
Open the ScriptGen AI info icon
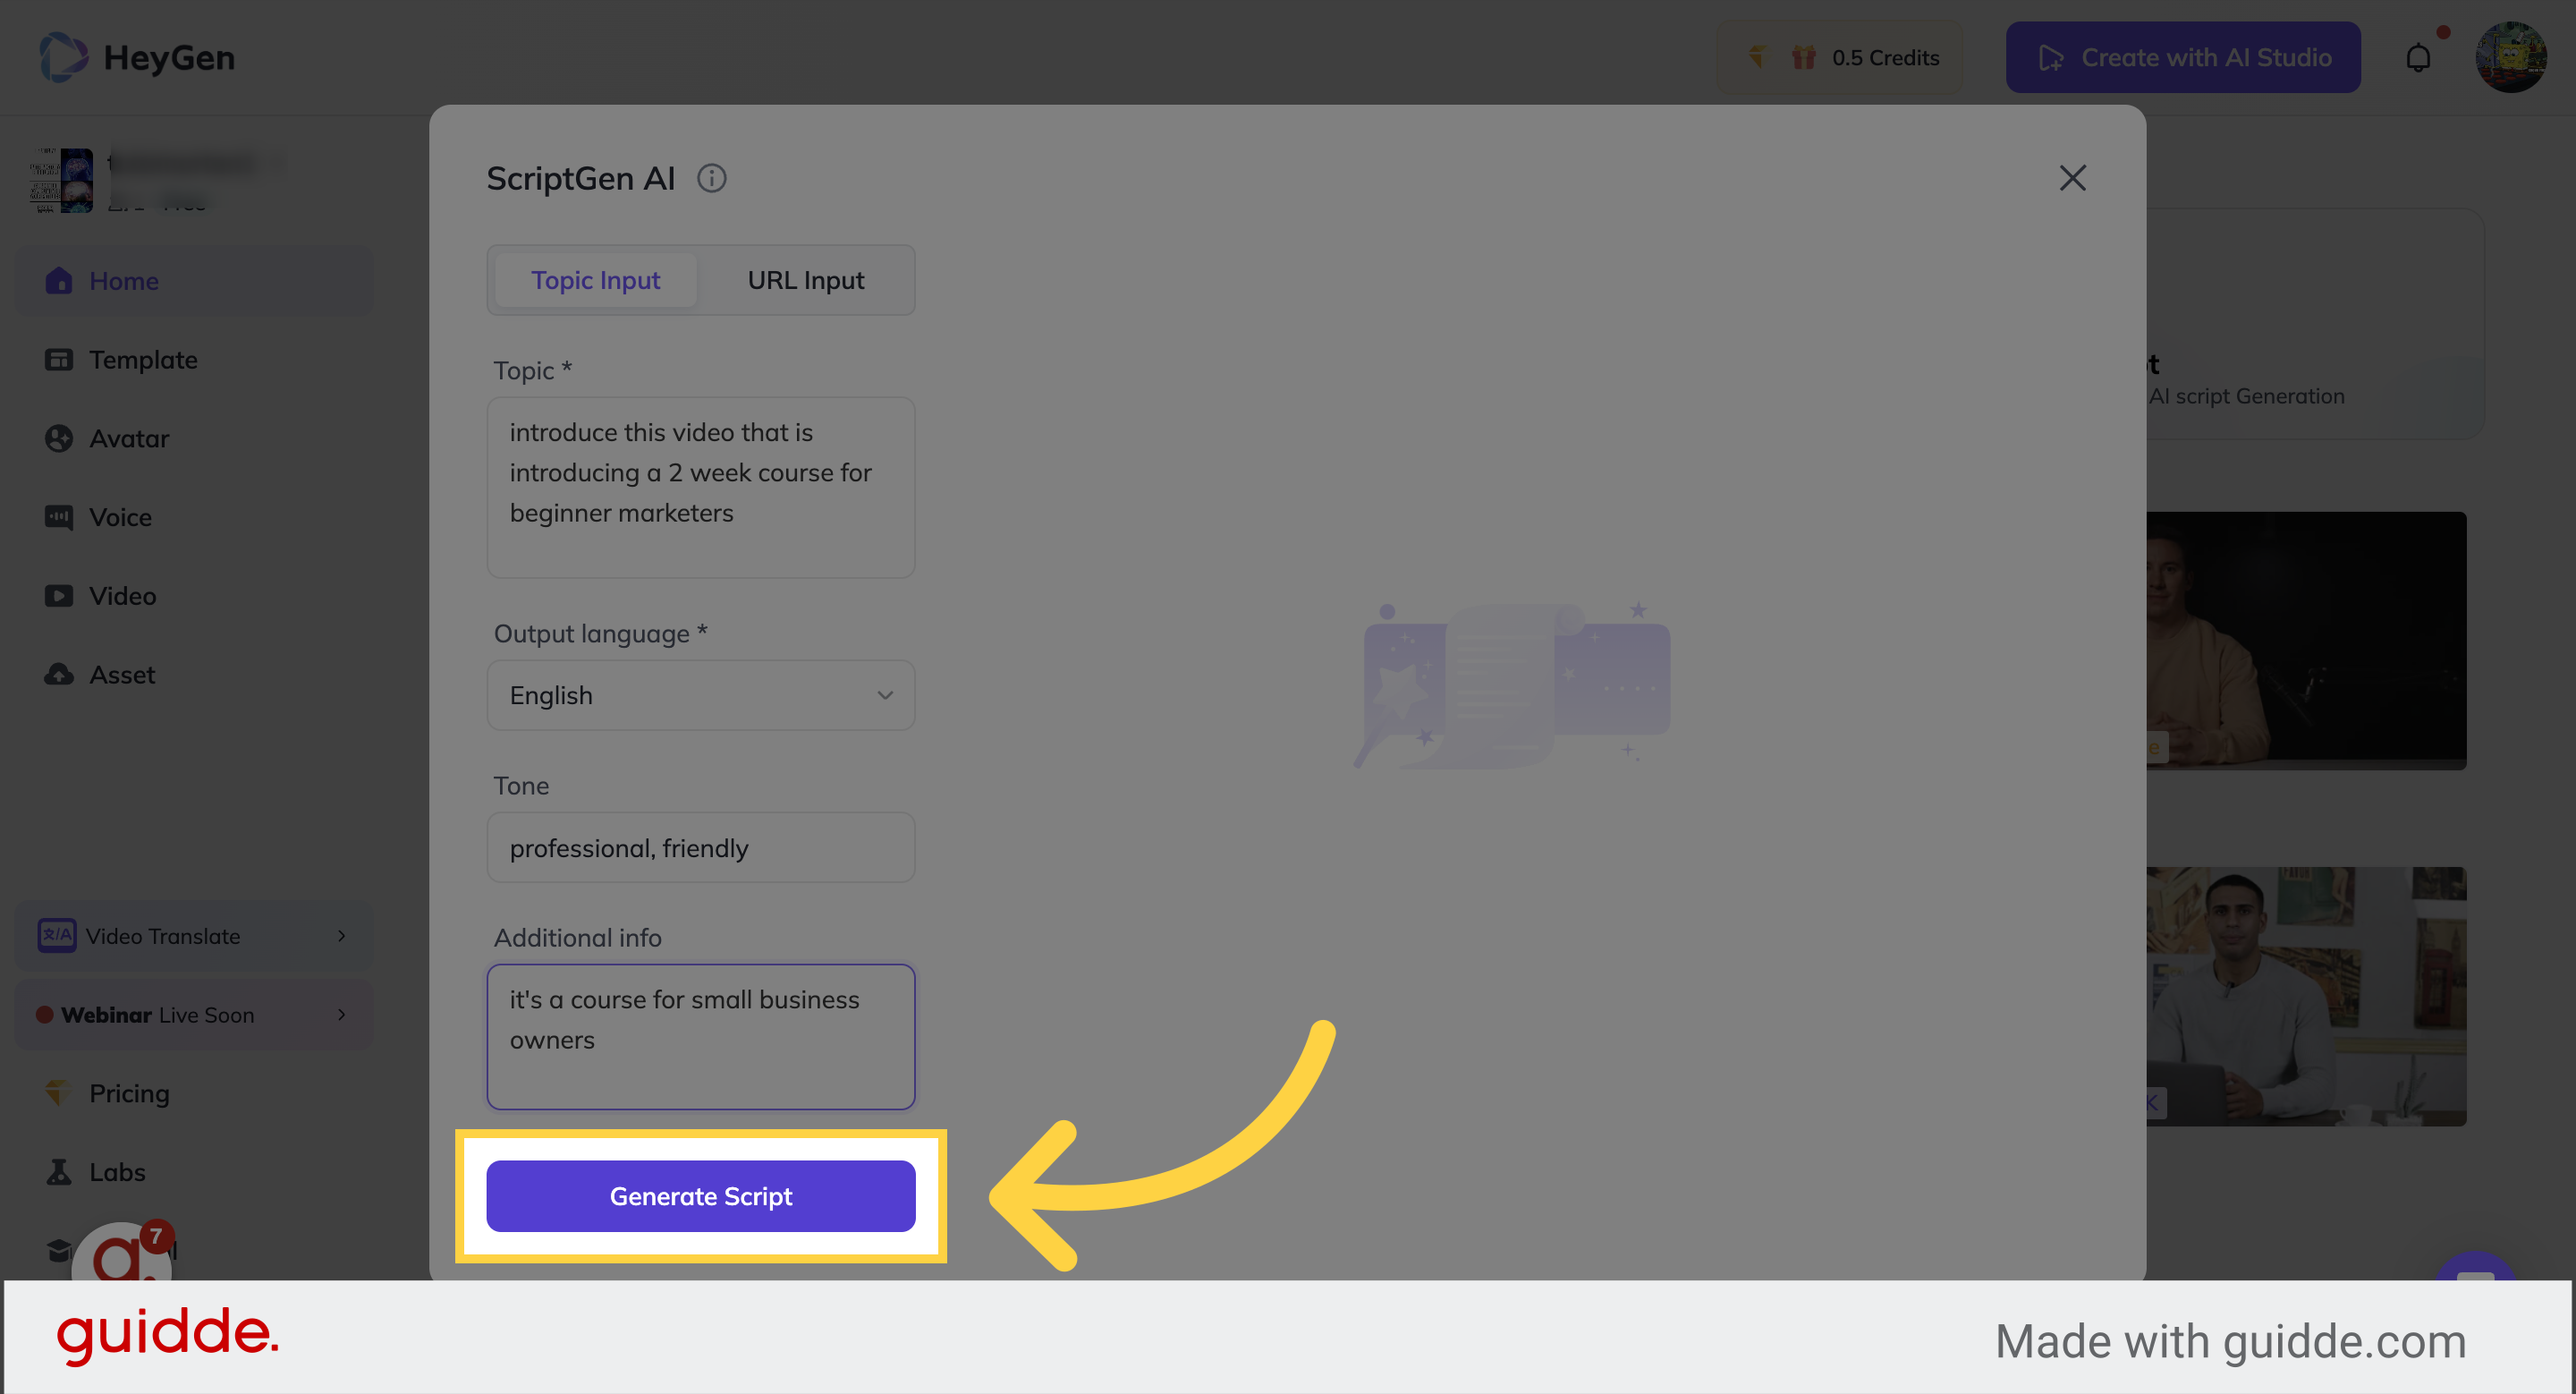[x=711, y=178]
